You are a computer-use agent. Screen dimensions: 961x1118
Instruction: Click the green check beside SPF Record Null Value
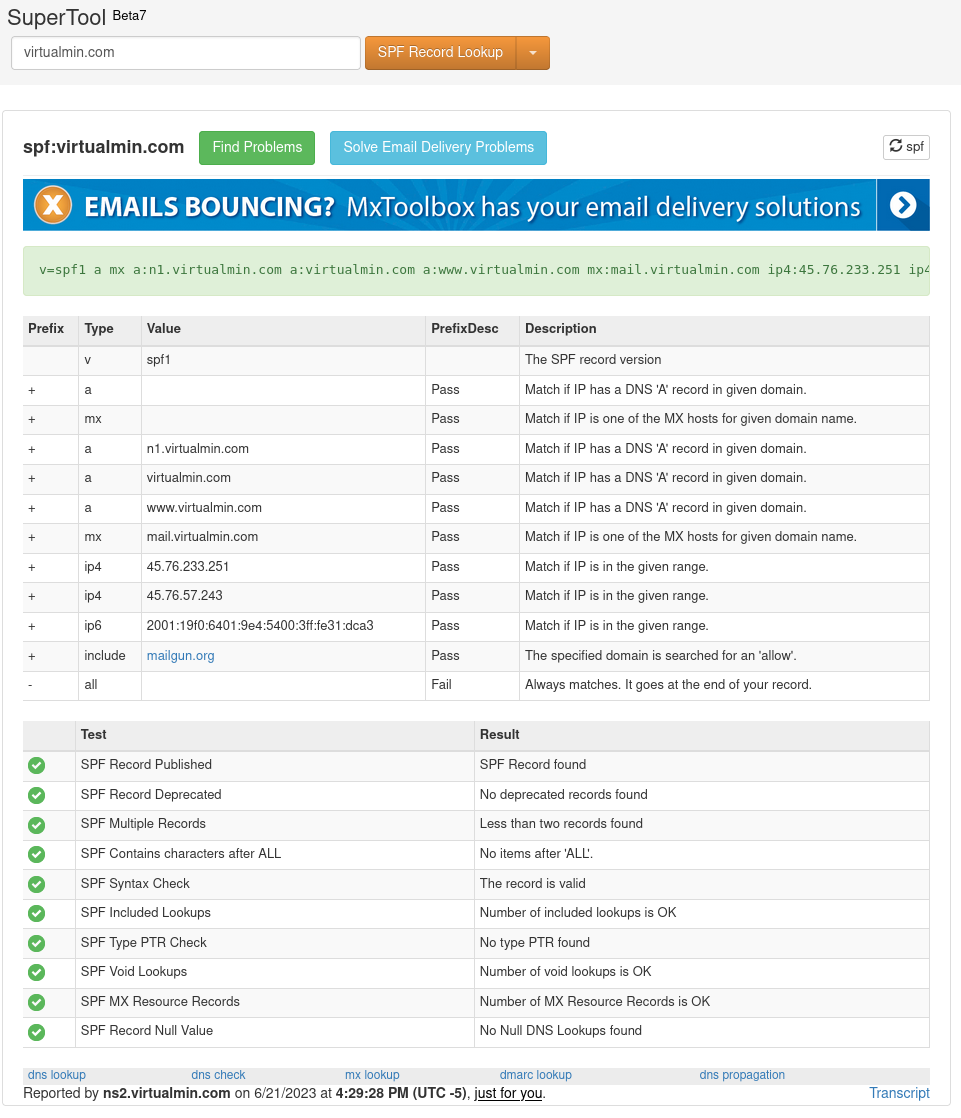36,1031
